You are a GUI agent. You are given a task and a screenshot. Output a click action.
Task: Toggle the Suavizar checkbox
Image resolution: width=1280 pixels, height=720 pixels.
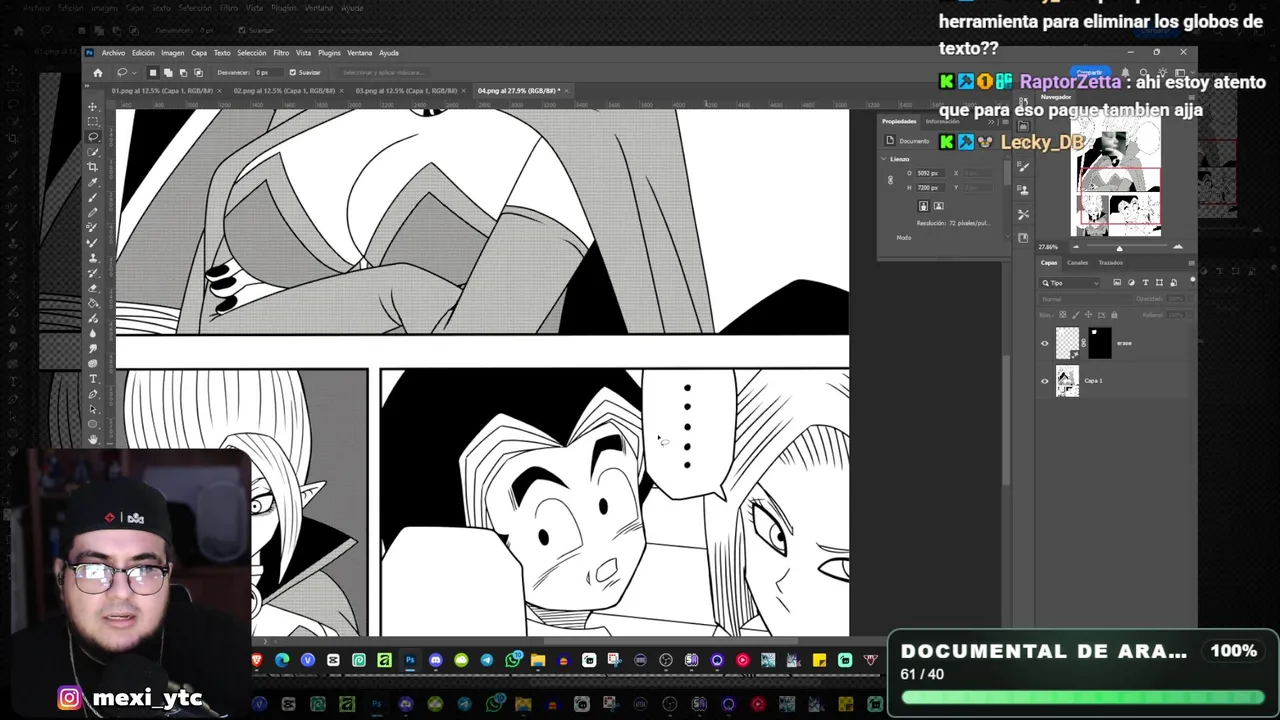[x=292, y=72]
